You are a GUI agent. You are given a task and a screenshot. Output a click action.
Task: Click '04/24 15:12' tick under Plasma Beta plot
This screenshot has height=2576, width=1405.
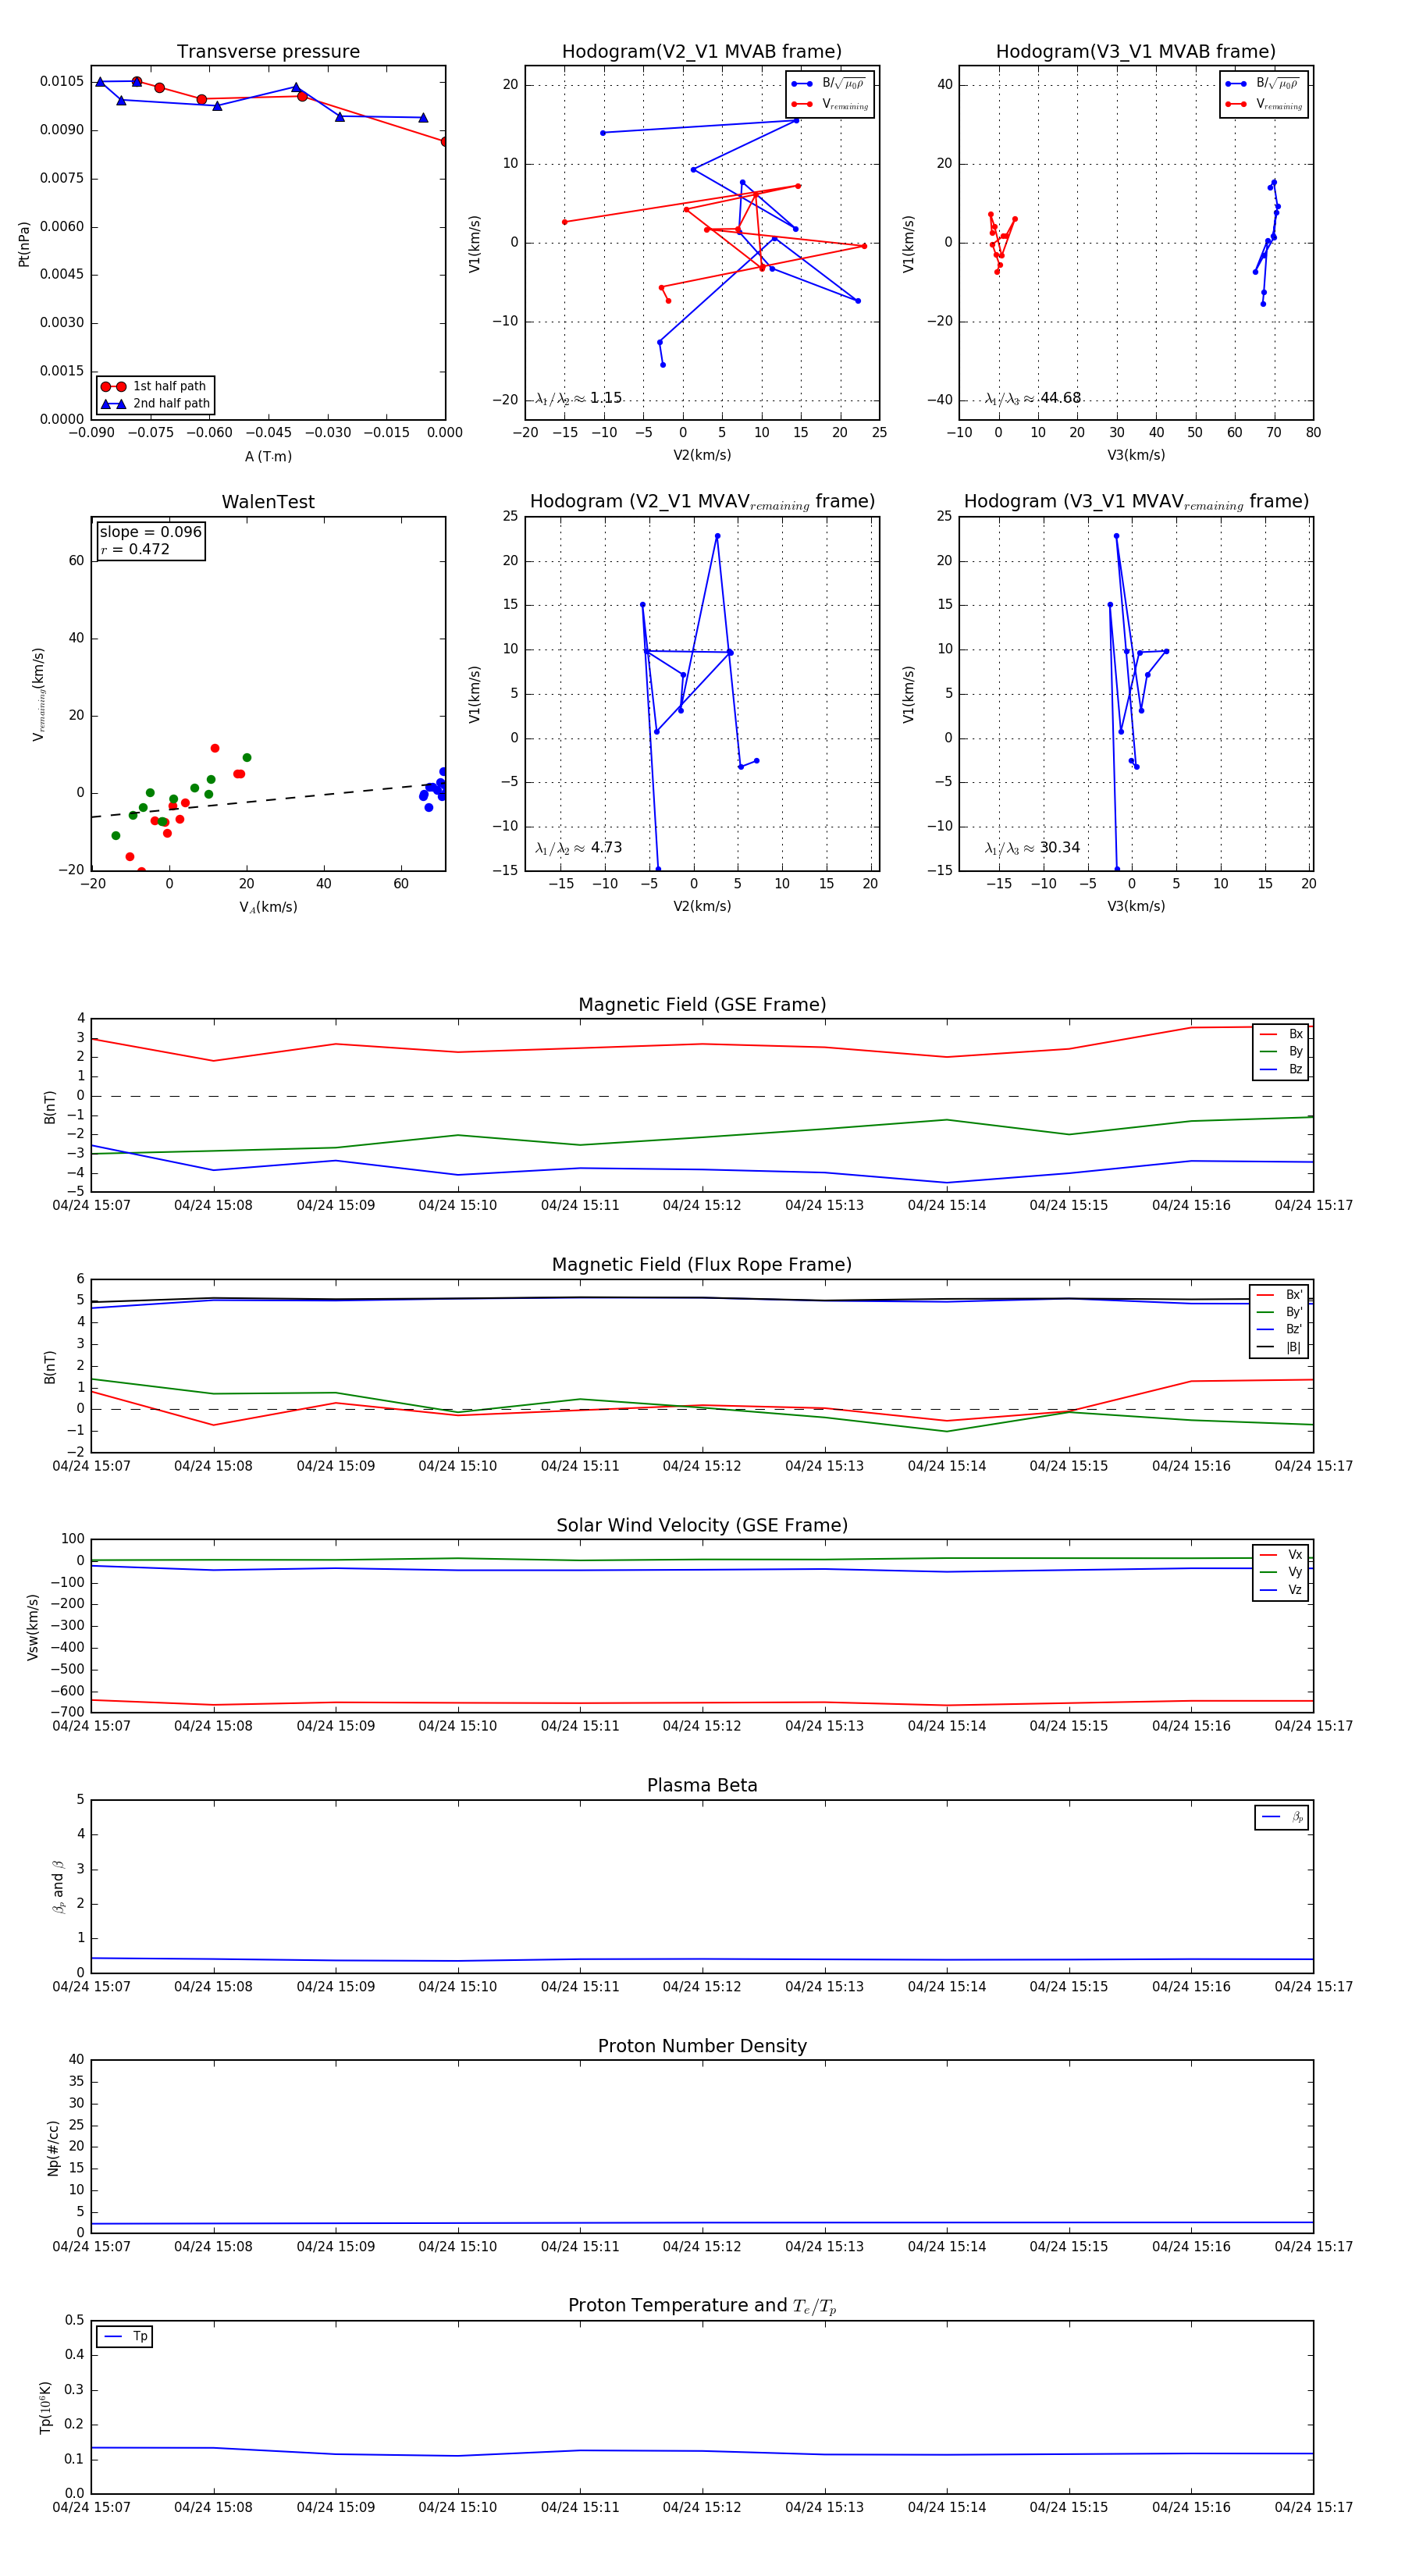tap(702, 1986)
